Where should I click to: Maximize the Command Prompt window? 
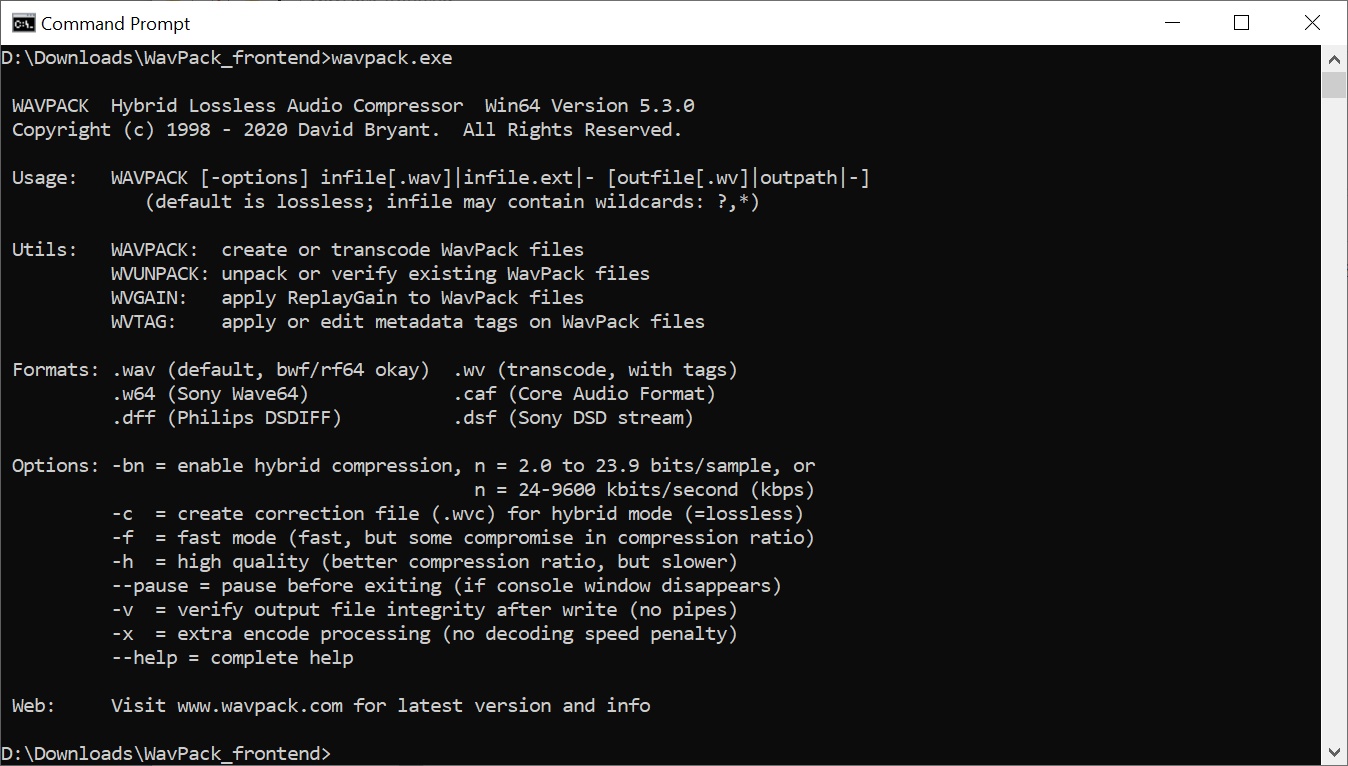pos(1241,23)
